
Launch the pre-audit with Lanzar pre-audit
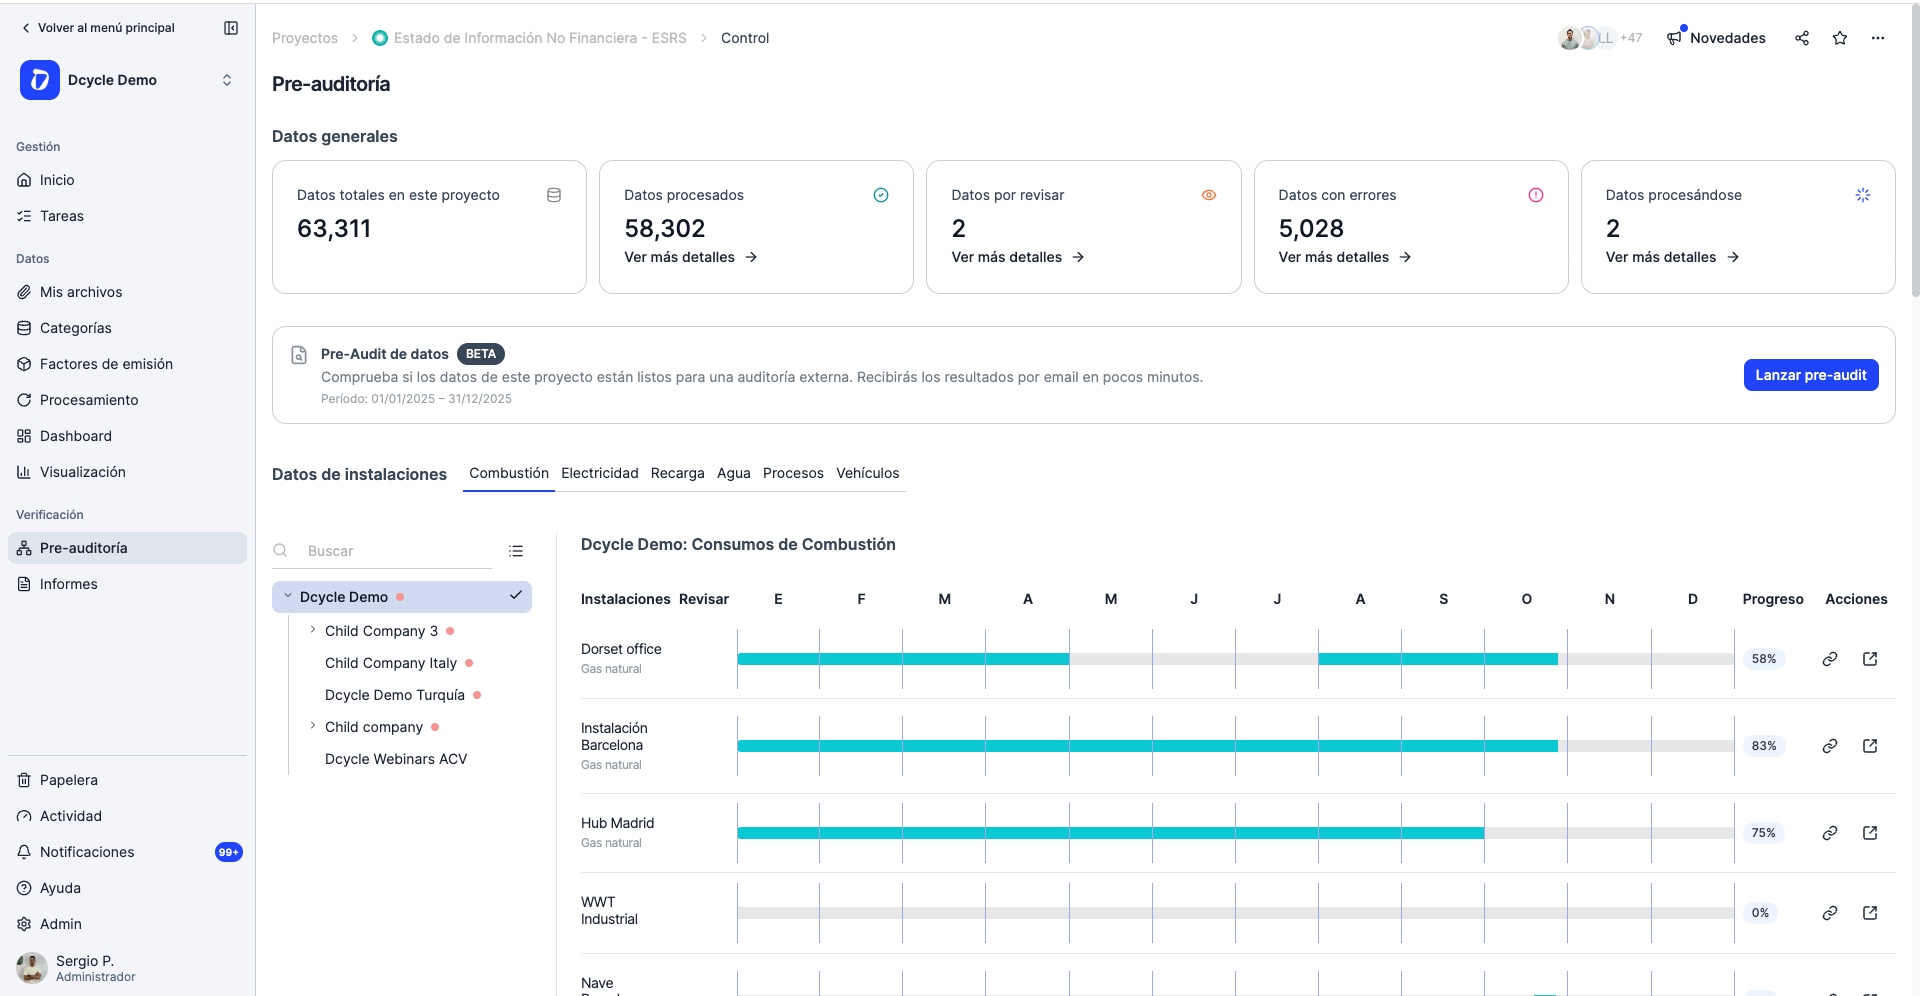1811,375
